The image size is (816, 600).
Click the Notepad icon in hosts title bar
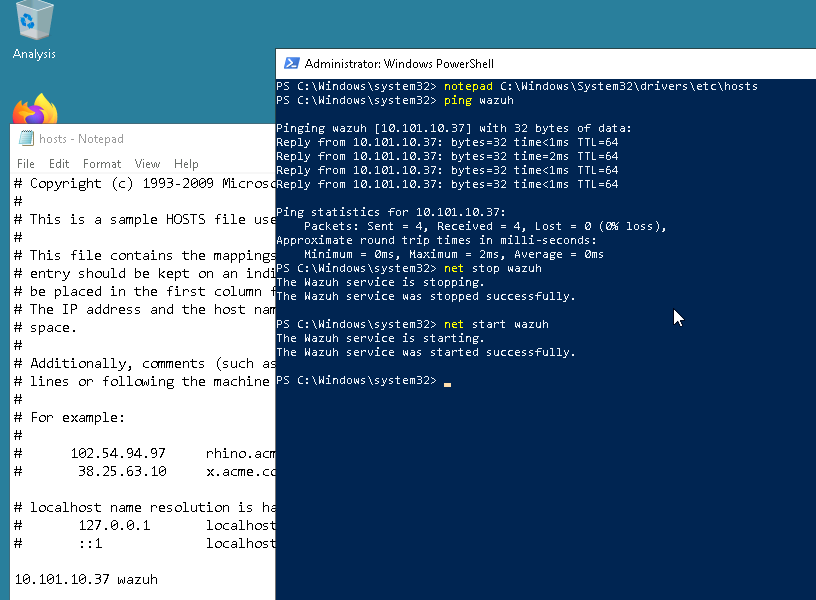click(26, 138)
